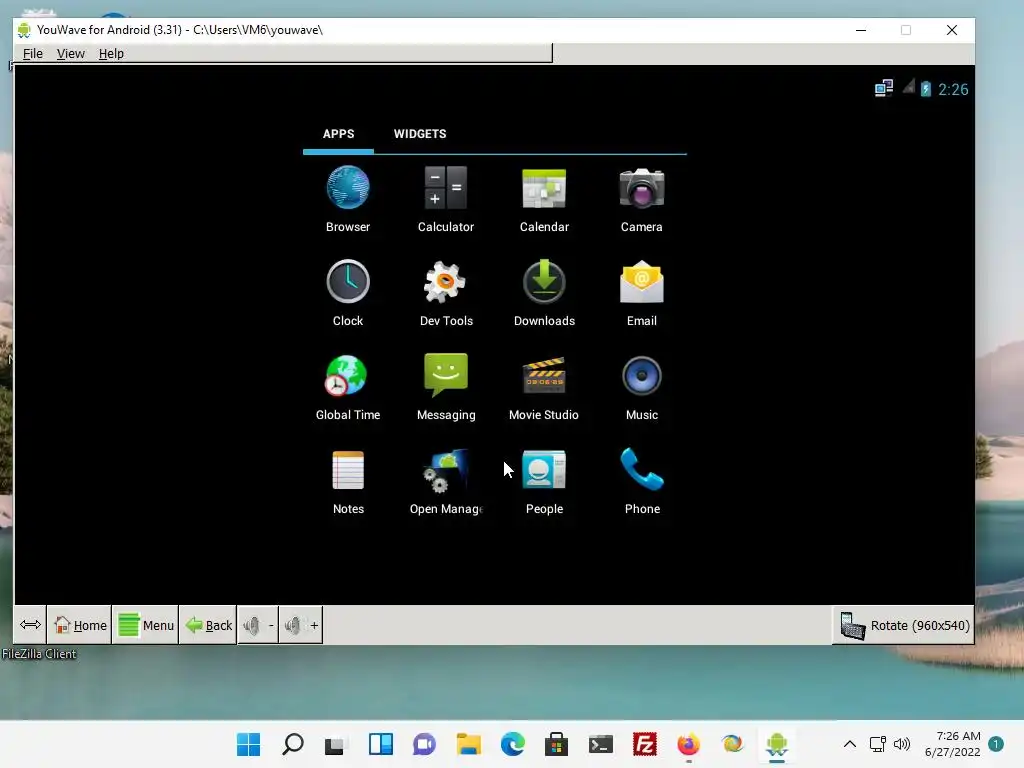The image size is (1024, 768).
Task: Open Microsoft Store from taskbar
Action: (556, 744)
